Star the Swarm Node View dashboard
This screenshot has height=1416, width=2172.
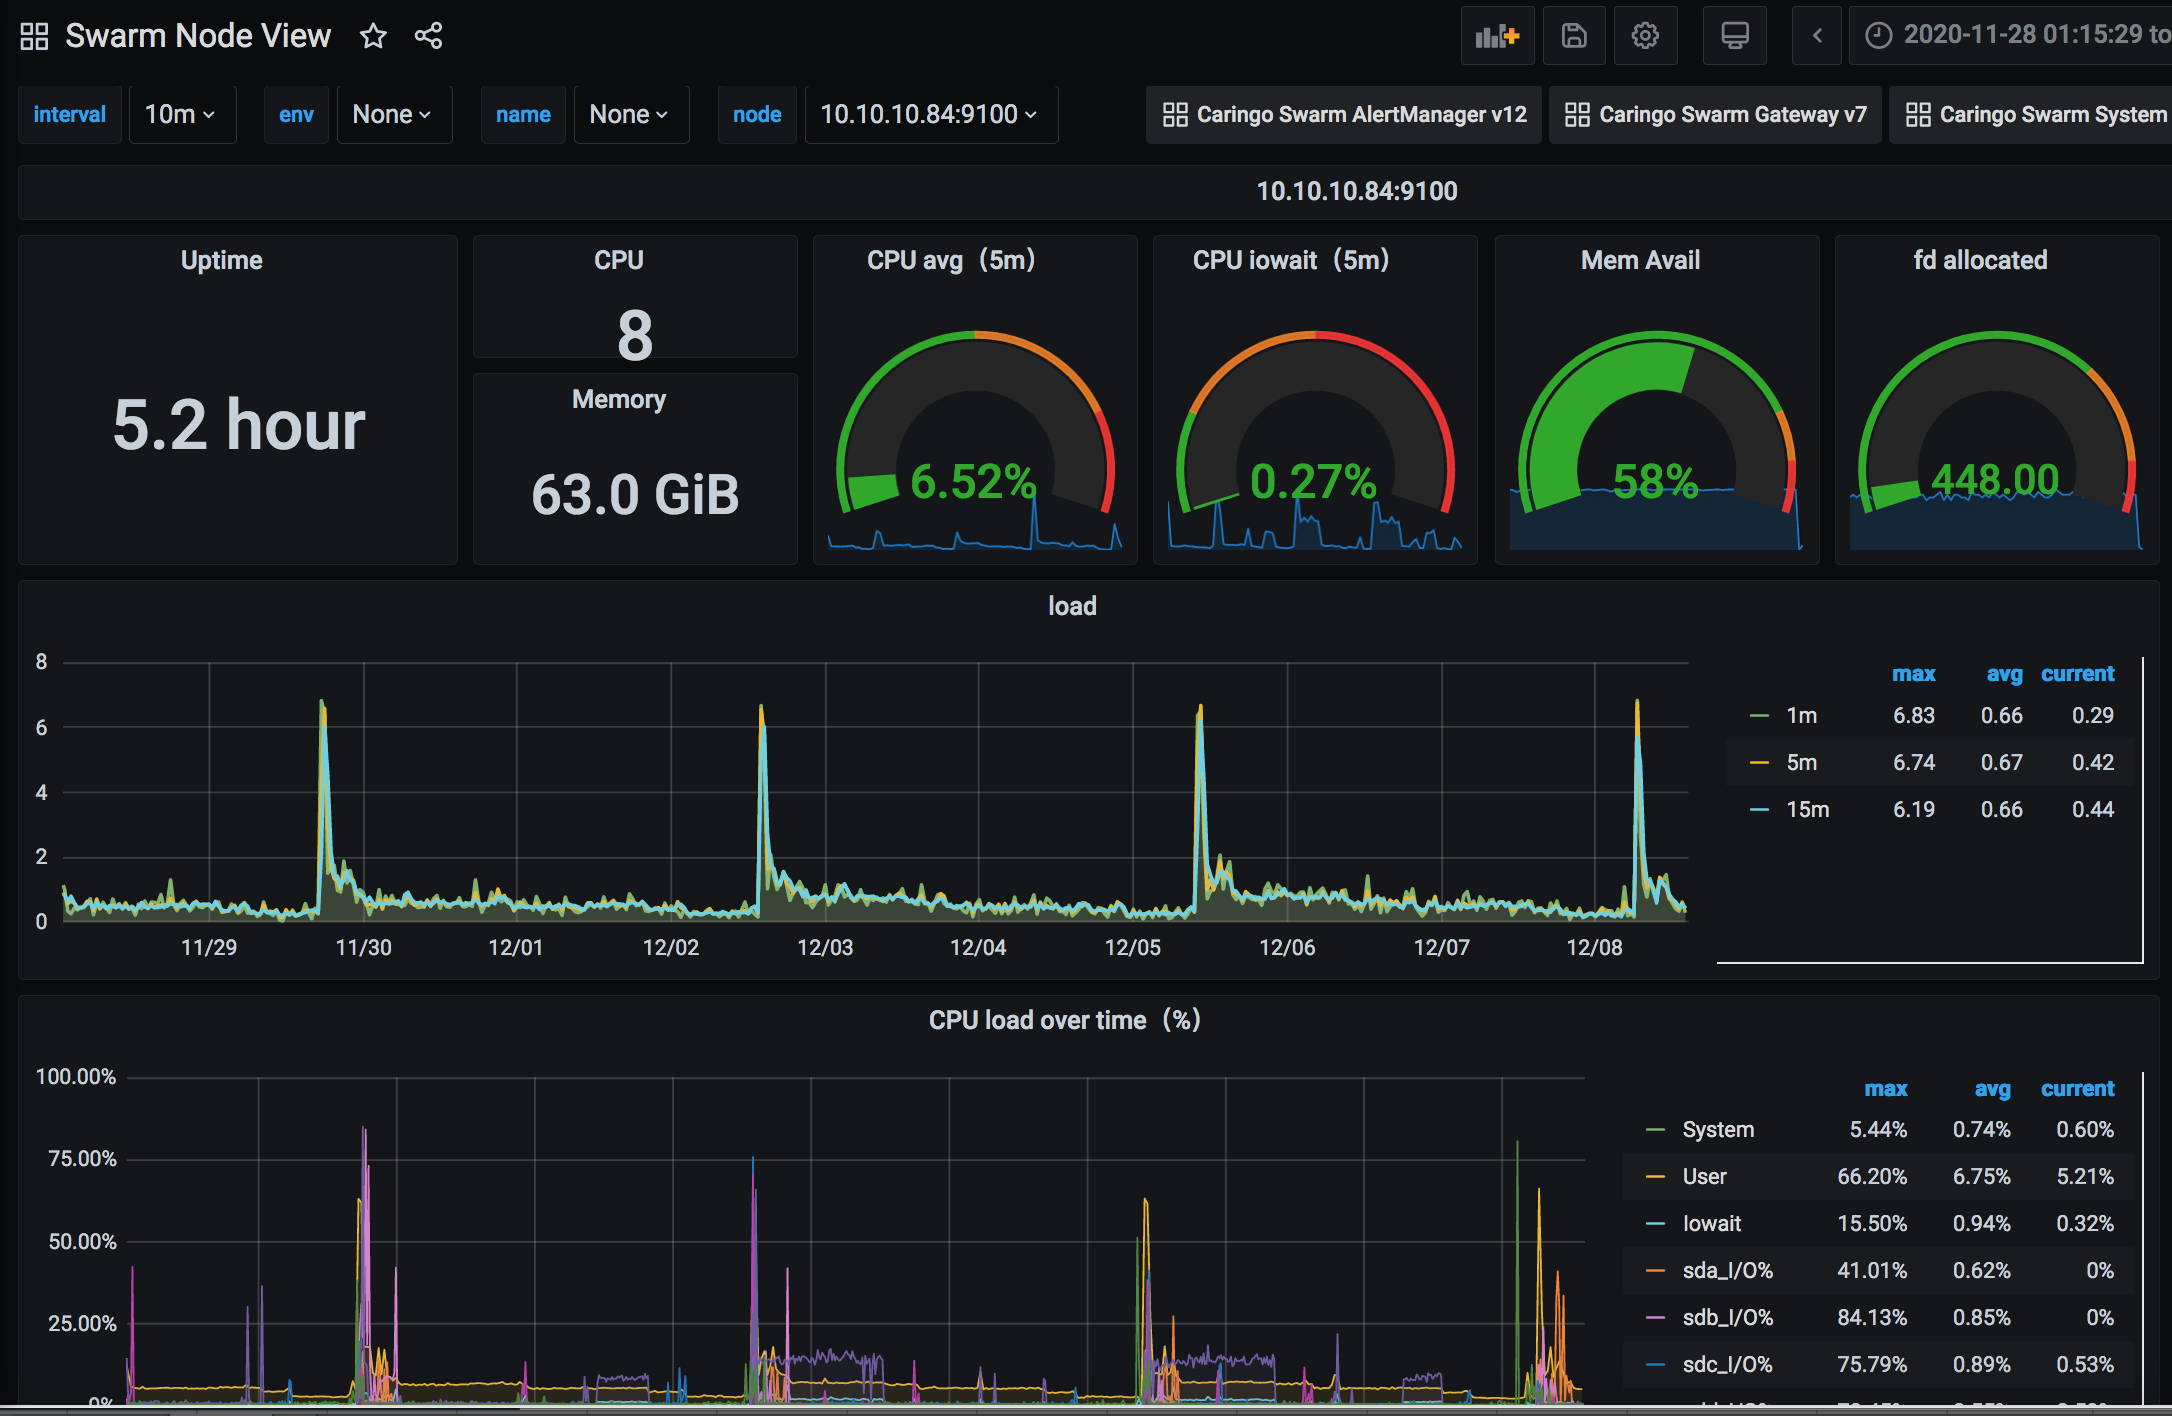[x=373, y=37]
